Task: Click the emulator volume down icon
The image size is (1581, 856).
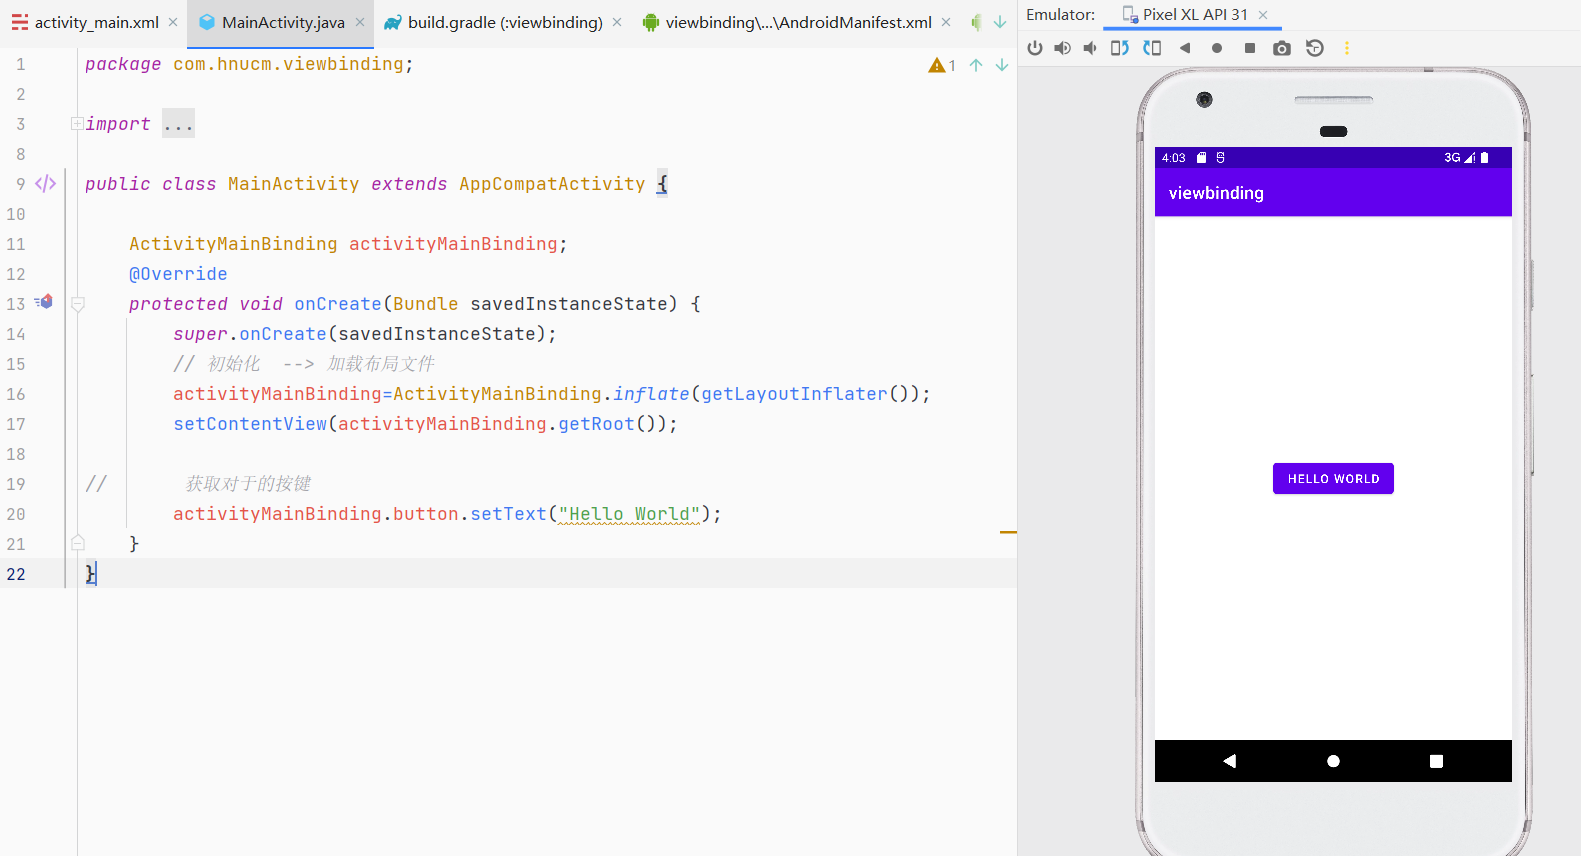Action: (x=1090, y=48)
